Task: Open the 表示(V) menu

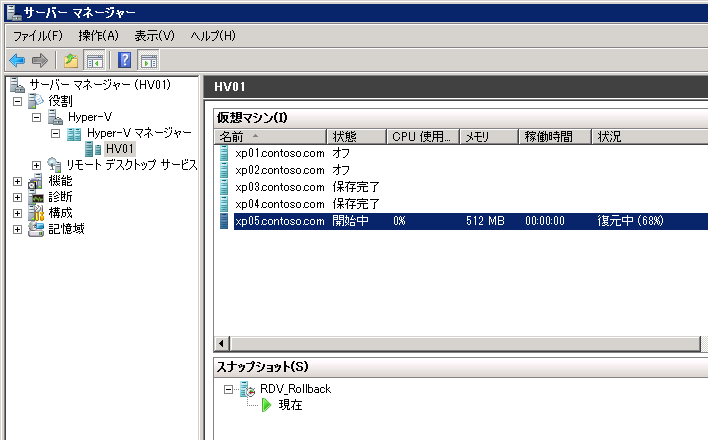Action: 154,36
